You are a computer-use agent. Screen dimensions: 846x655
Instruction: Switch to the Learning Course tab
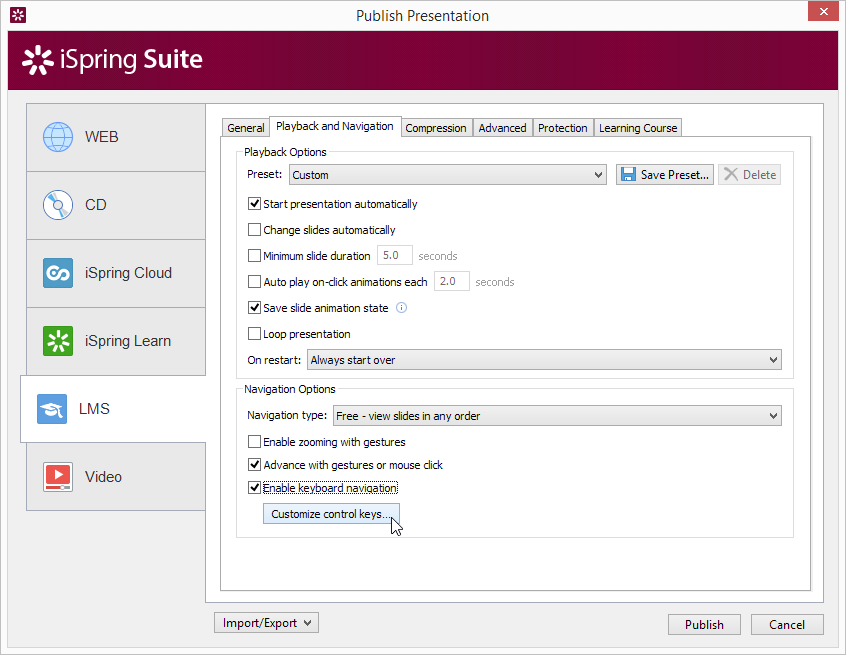tap(638, 128)
